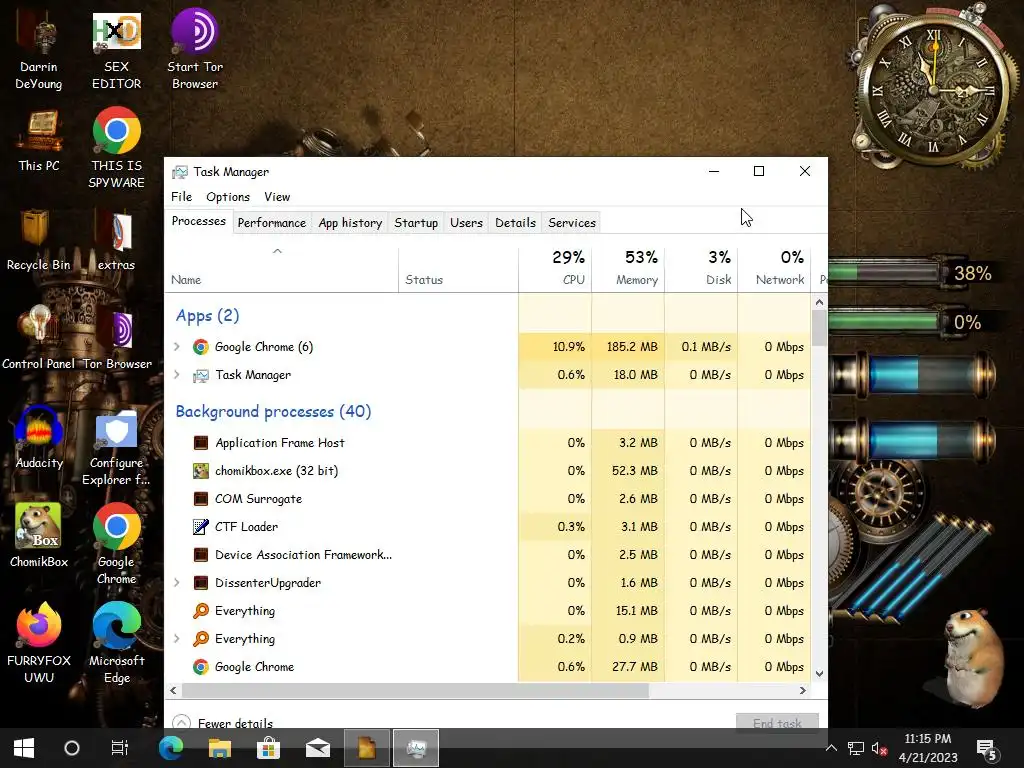The width and height of the screenshot is (1024, 768).
Task: Click the horizontal scrollbar thumb
Action: [x=415, y=690]
